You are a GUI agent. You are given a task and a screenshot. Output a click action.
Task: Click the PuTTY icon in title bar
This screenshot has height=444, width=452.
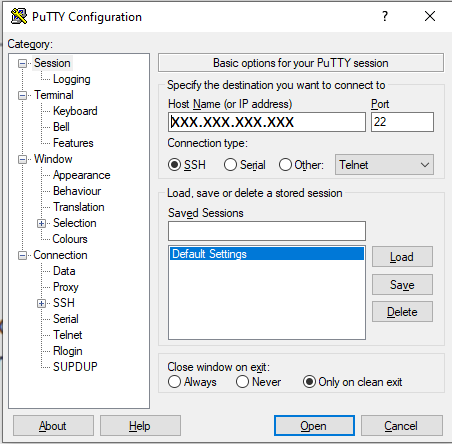[x=19, y=16]
